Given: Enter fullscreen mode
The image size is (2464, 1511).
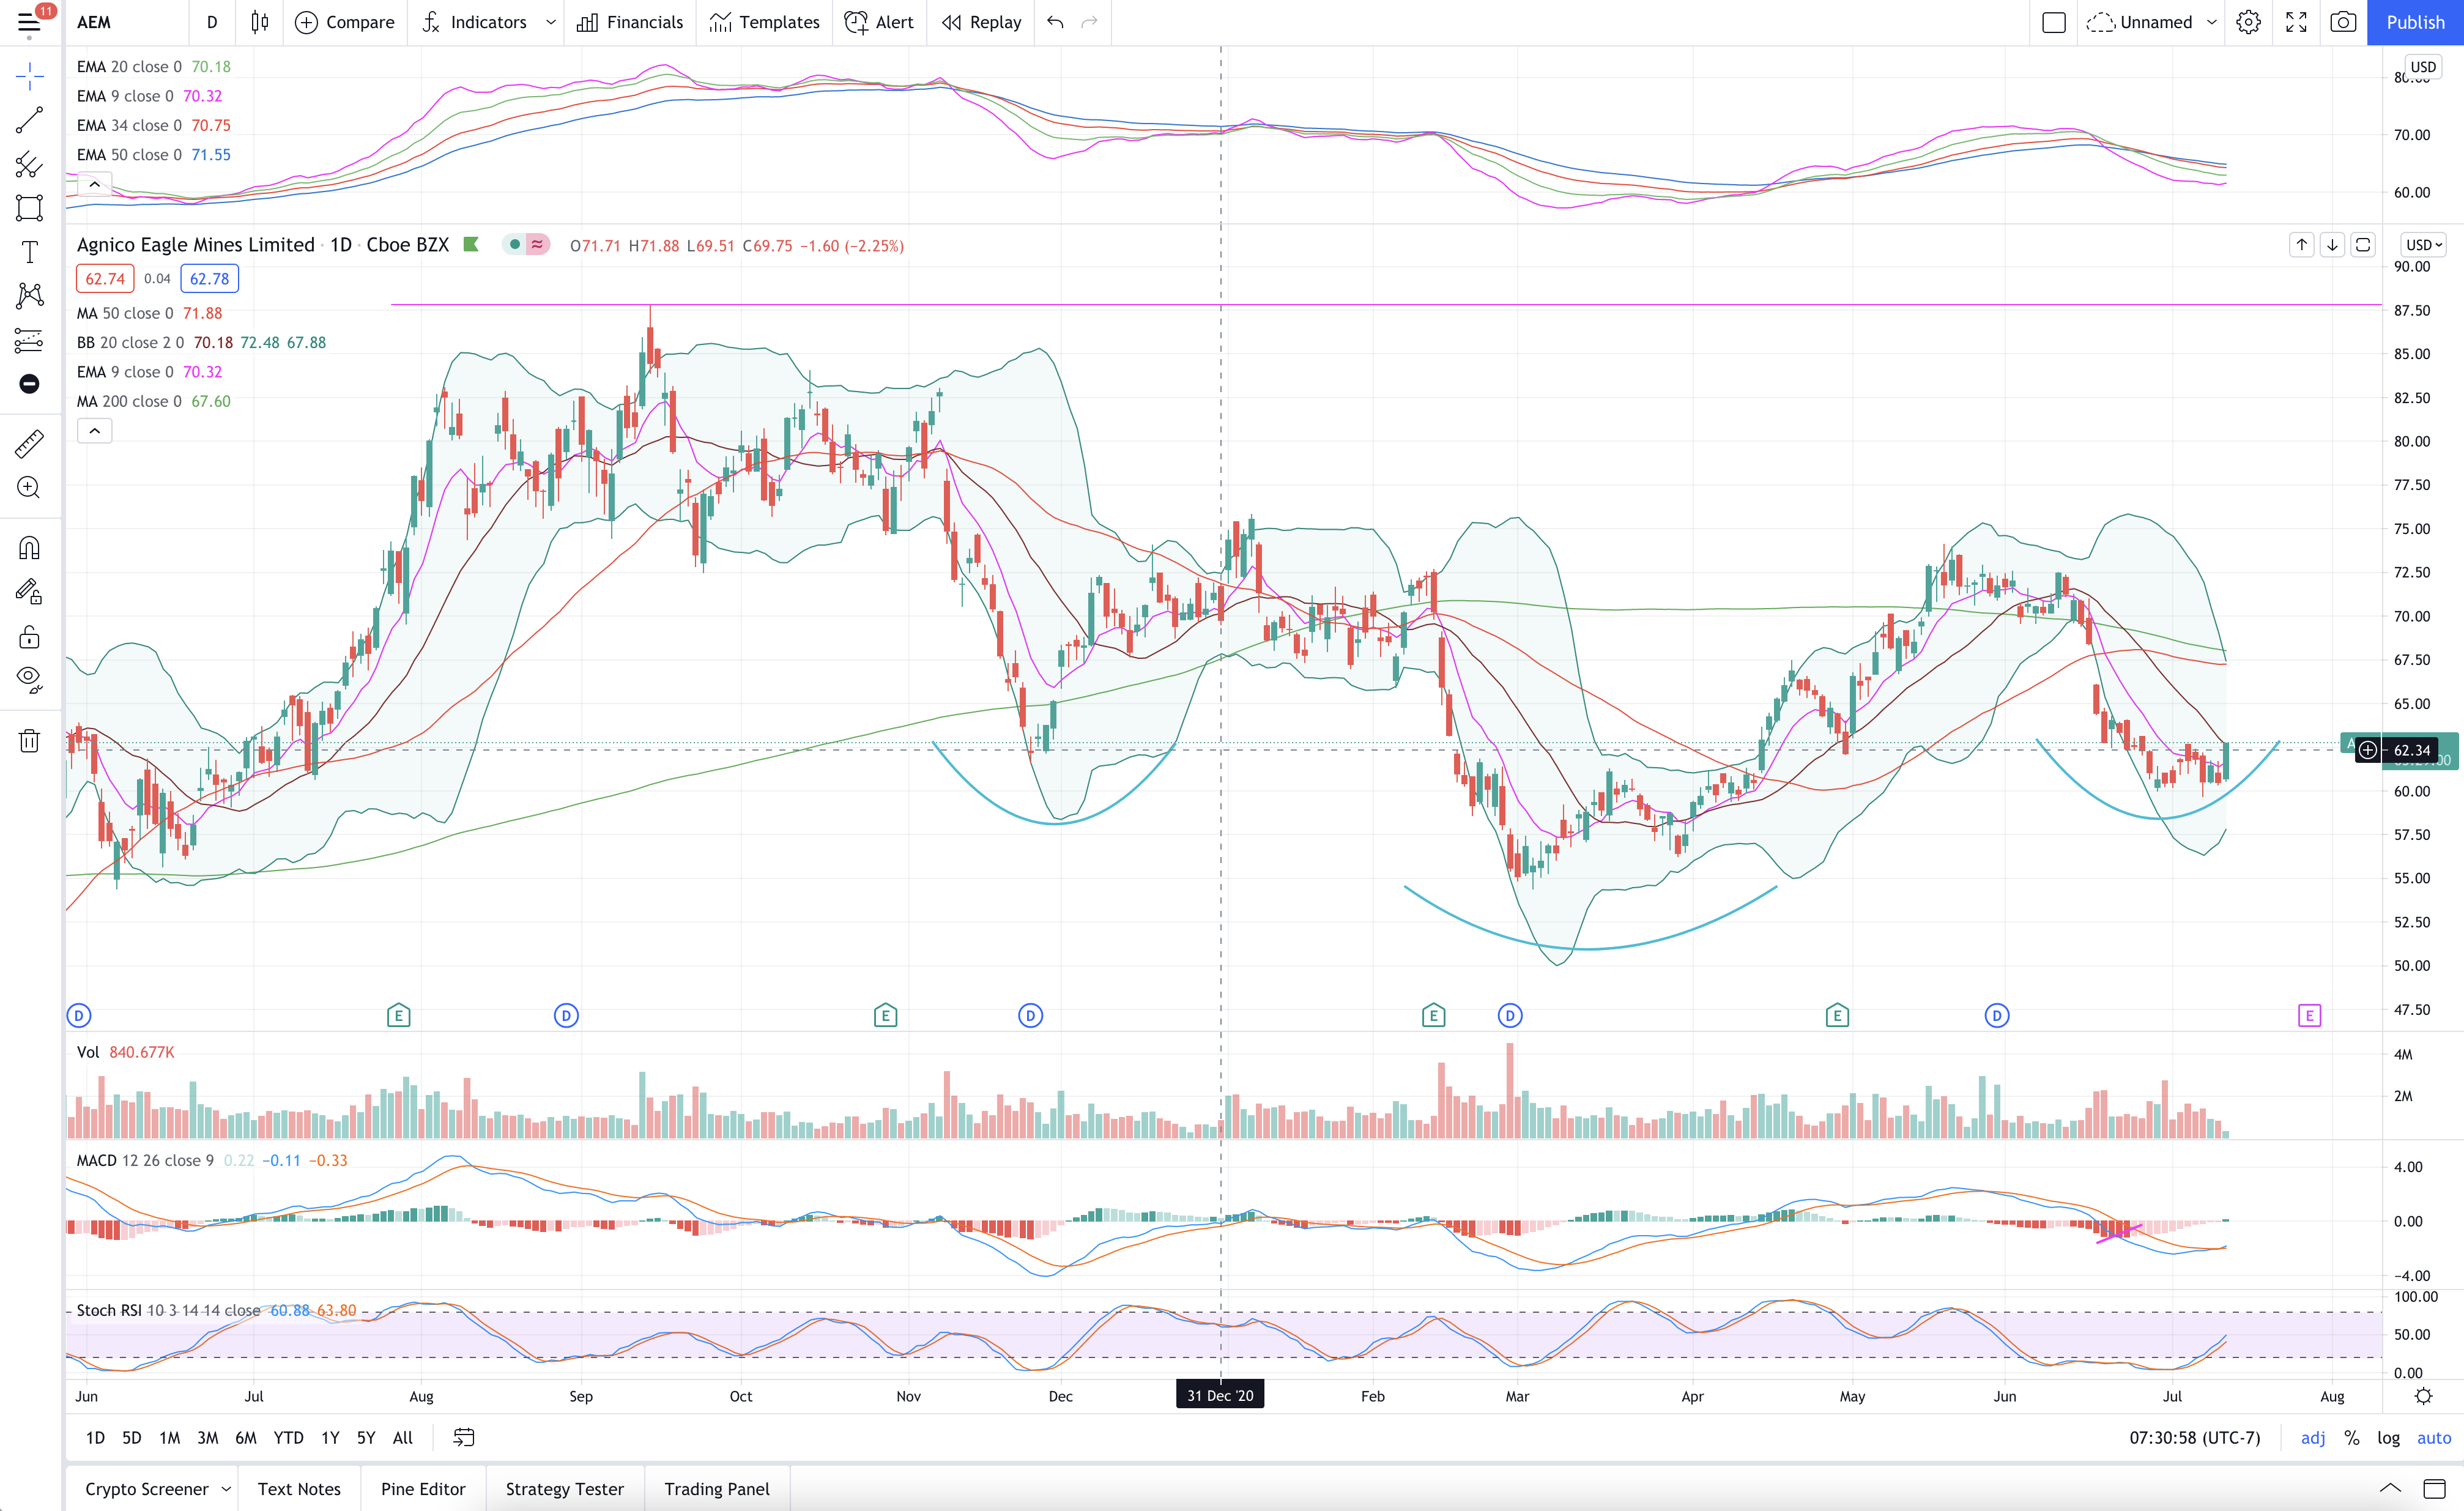Looking at the screenshot, I should [2296, 22].
